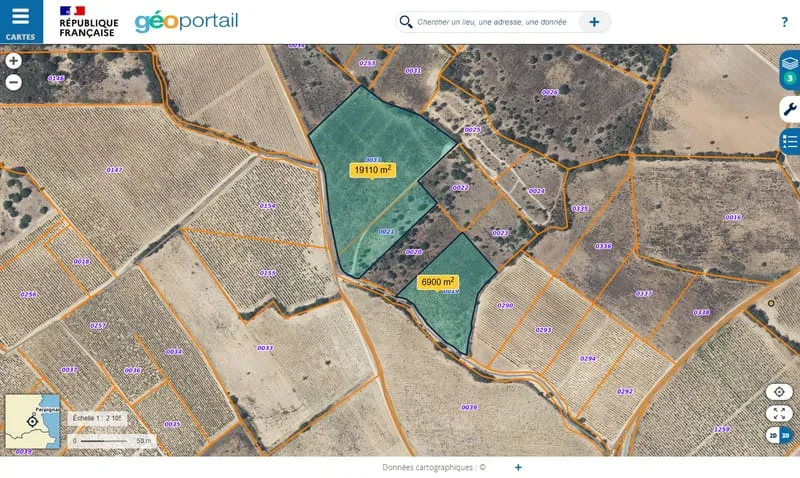
Task: Click parcel label 0338
Action: (702, 312)
